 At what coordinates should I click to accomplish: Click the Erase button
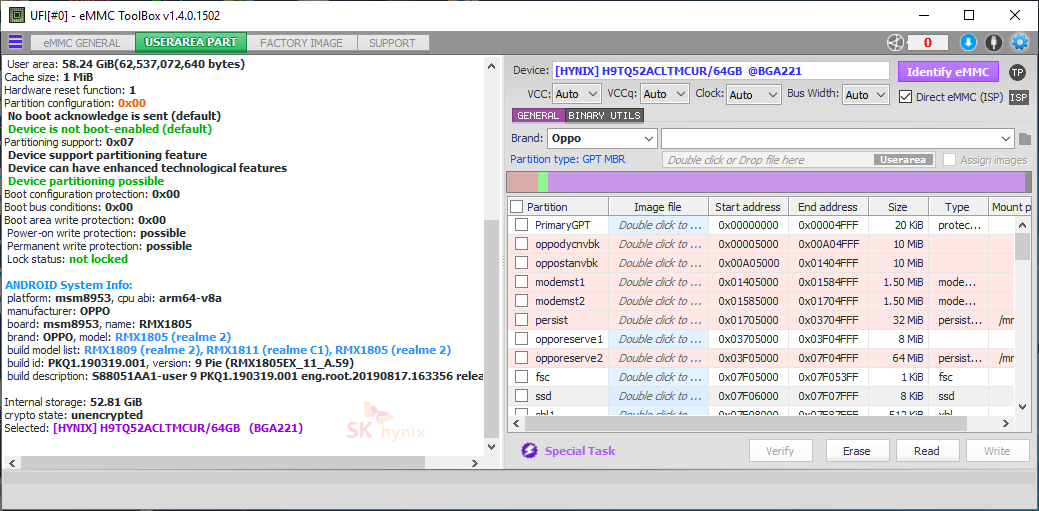(x=856, y=451)
